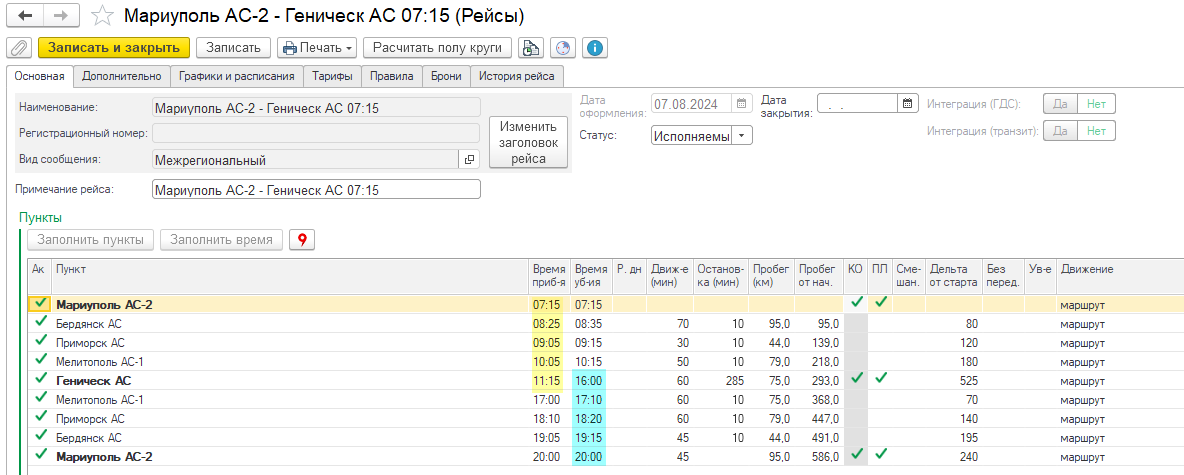Toggle the КО checkmark in the Геническ АС row
The height and width of the screenshot is (475, 1184).
[x=856, y=379]
